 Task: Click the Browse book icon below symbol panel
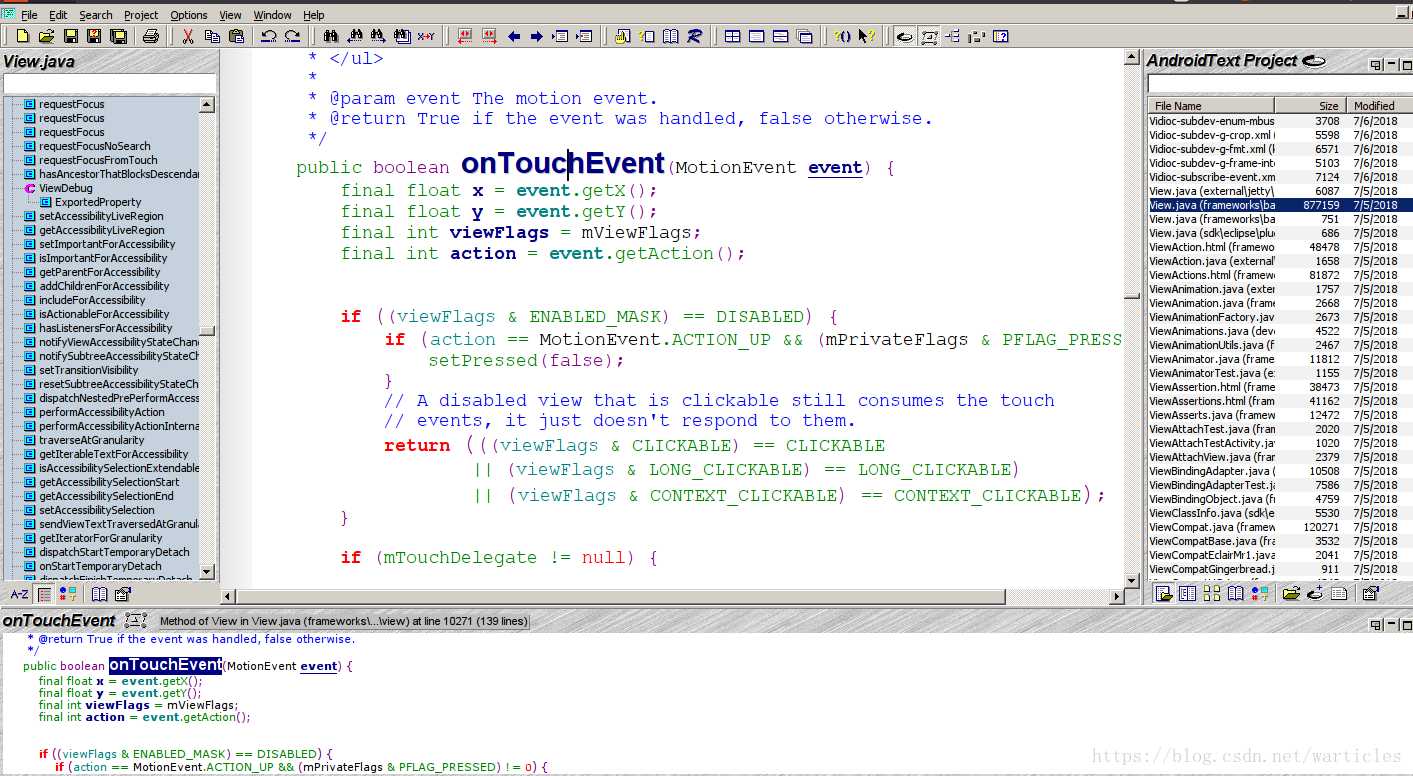tap(99, 594)
